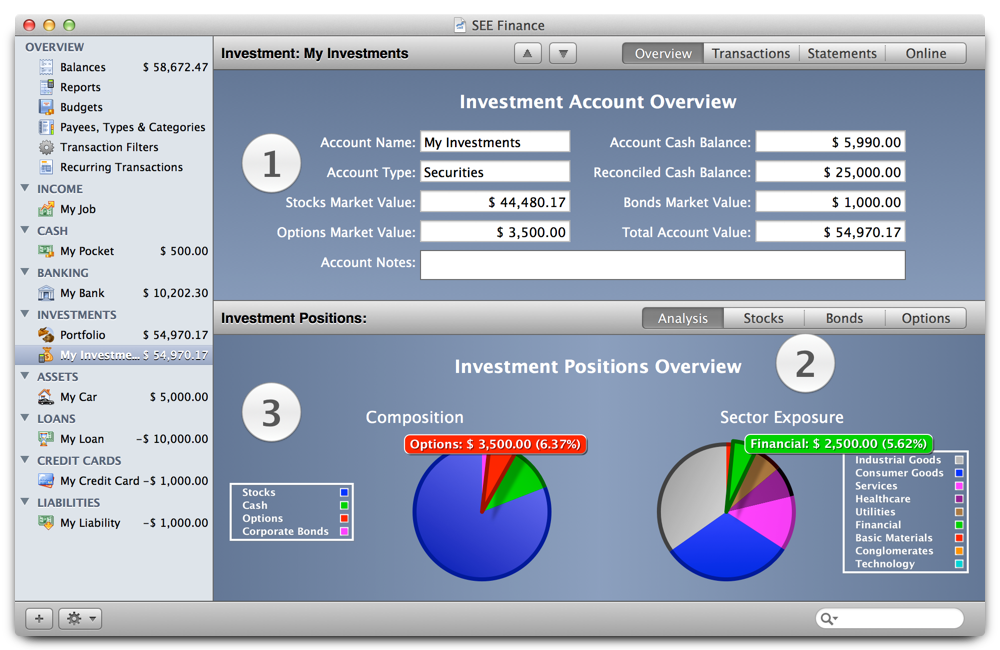The height and width of the screenshot is (650, 1000).
Task: Select Recurring Transactions in the sidebar
Action: [46, 167]
